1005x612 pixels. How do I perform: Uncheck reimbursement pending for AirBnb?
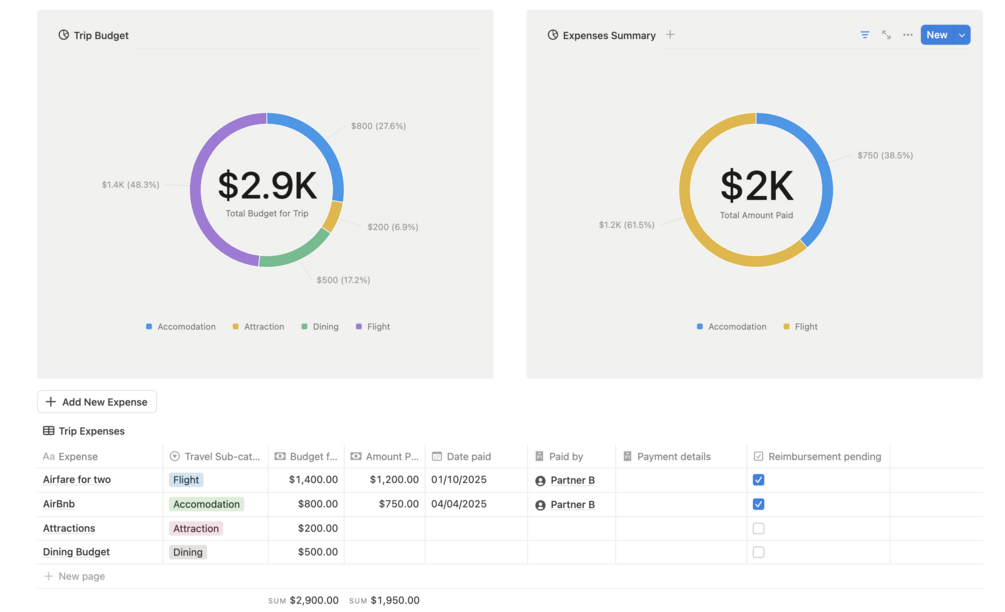pos(758,504)
